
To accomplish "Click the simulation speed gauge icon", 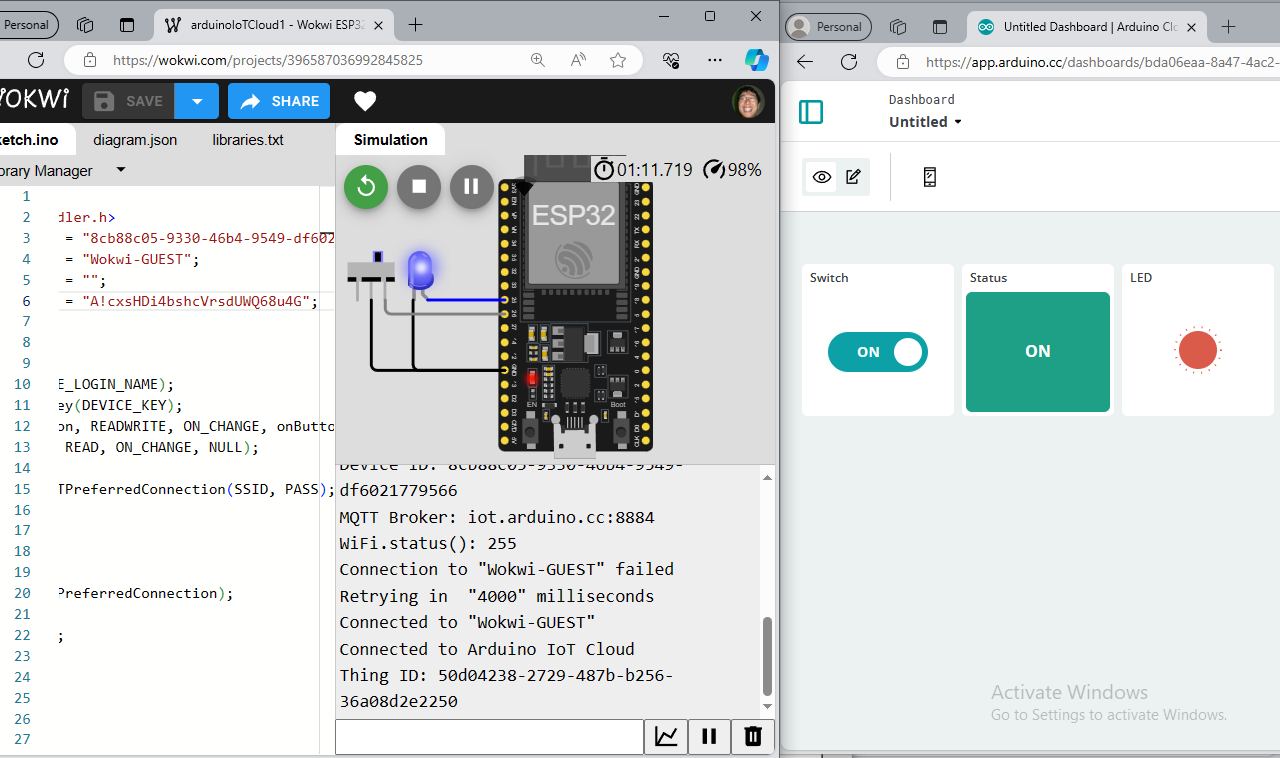I will tap(714, 170).
